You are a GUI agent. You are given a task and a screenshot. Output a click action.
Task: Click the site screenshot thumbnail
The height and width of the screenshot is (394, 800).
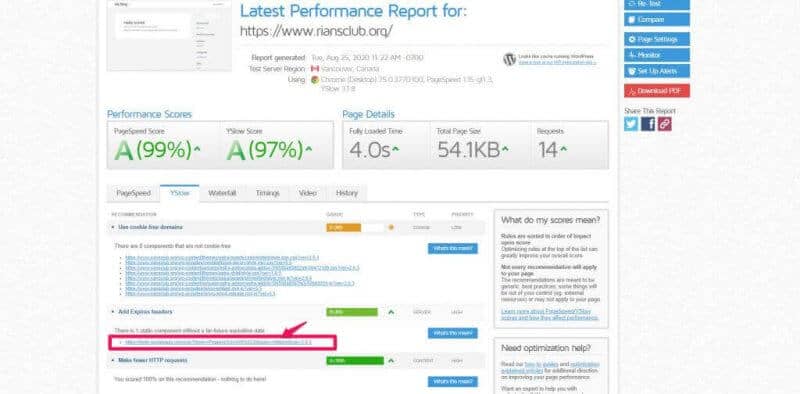click(169, 35)
